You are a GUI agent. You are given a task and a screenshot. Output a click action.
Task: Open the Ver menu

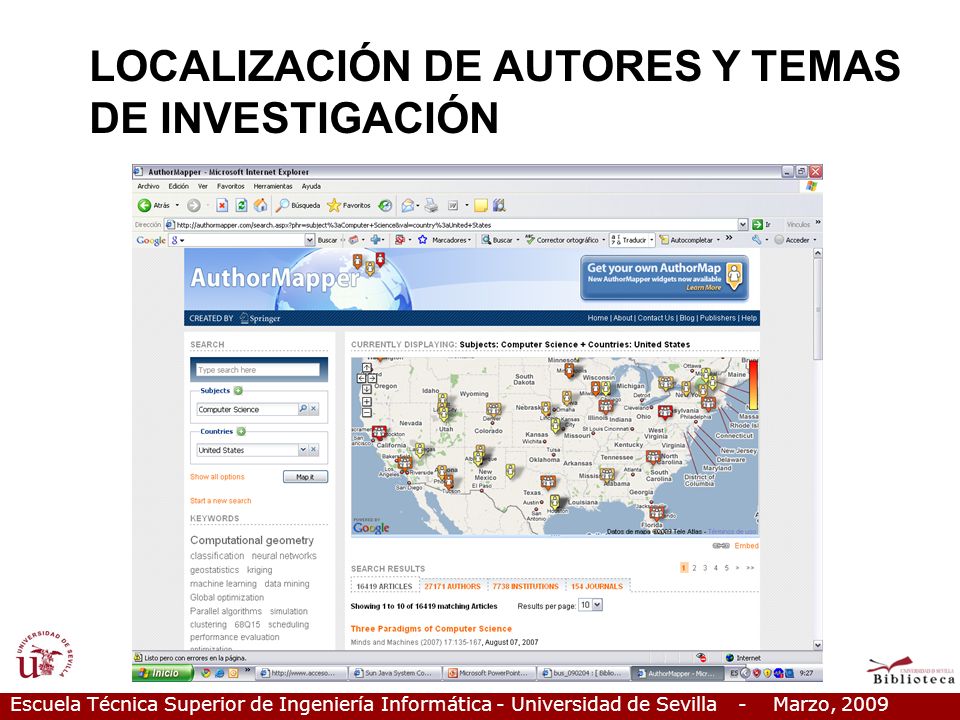(203, 186)
